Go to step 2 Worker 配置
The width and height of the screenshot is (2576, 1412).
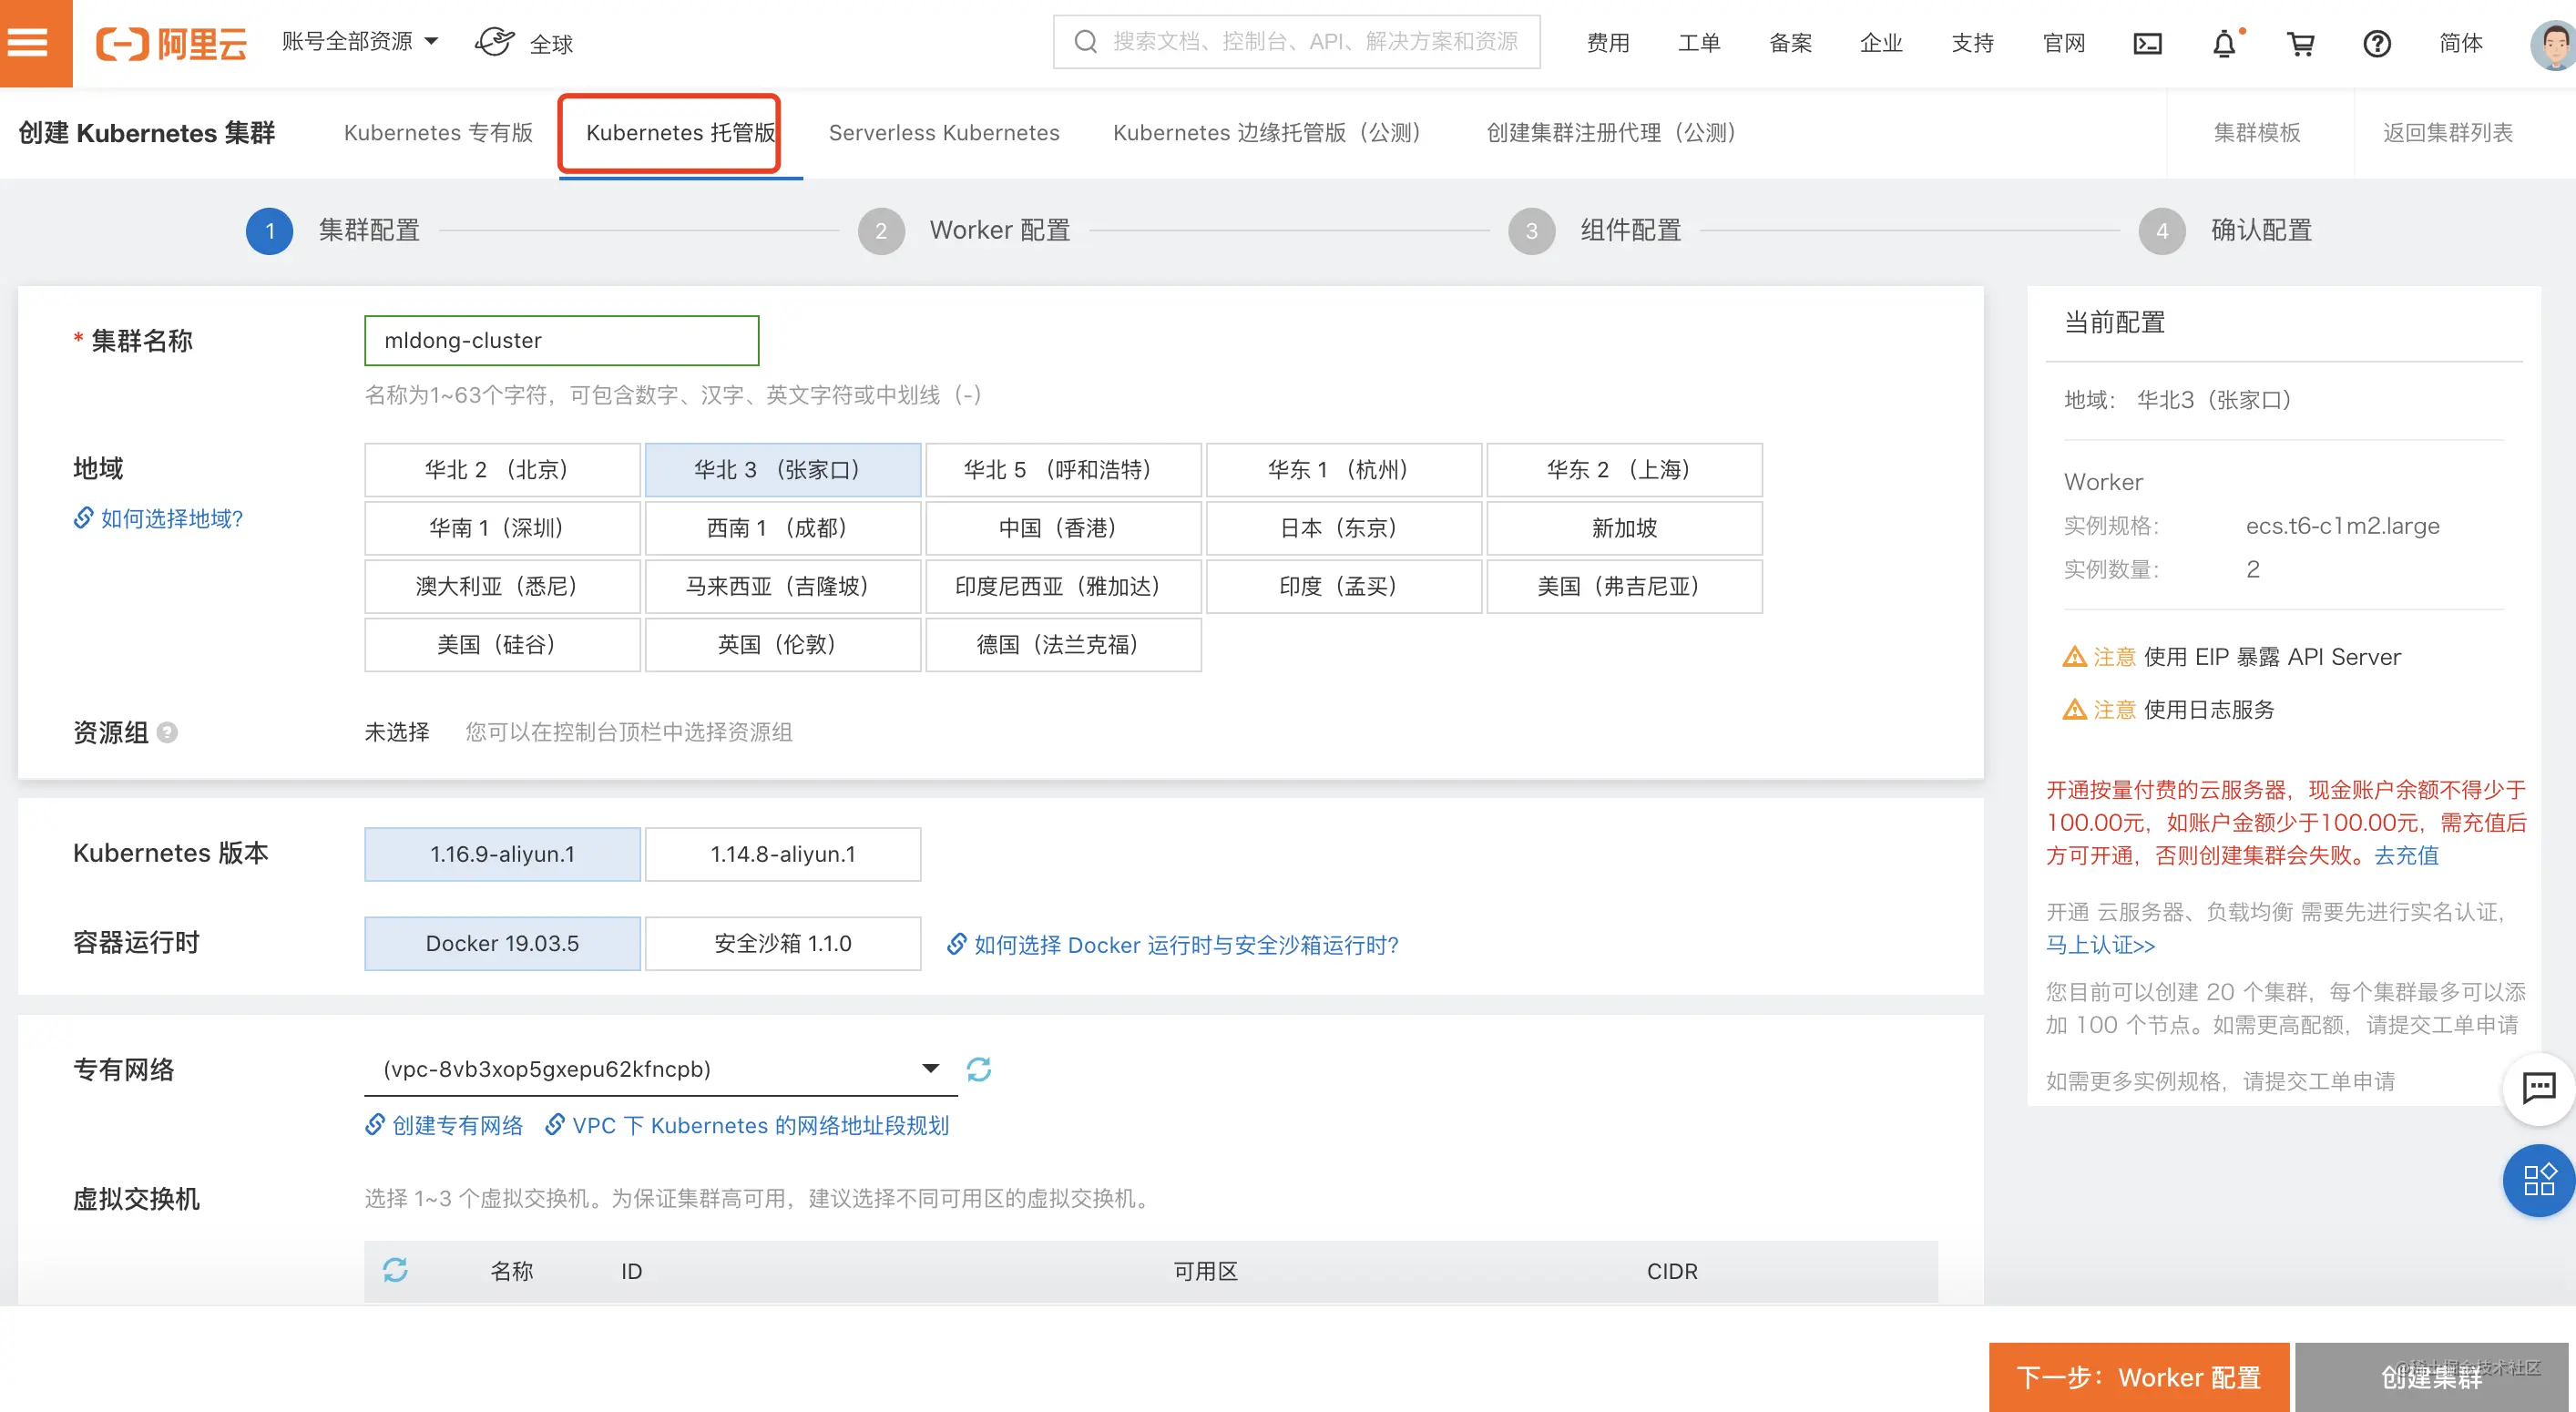click(964, 231)
